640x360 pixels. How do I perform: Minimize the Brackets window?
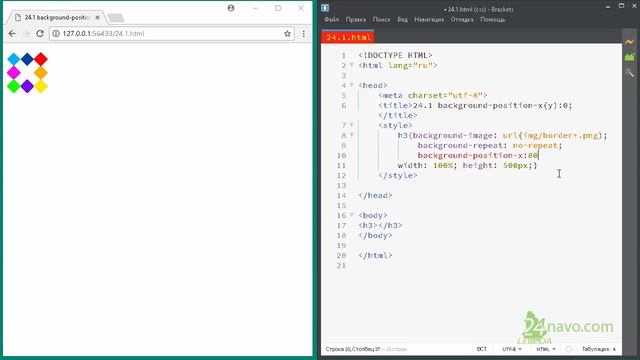[608, 7]
